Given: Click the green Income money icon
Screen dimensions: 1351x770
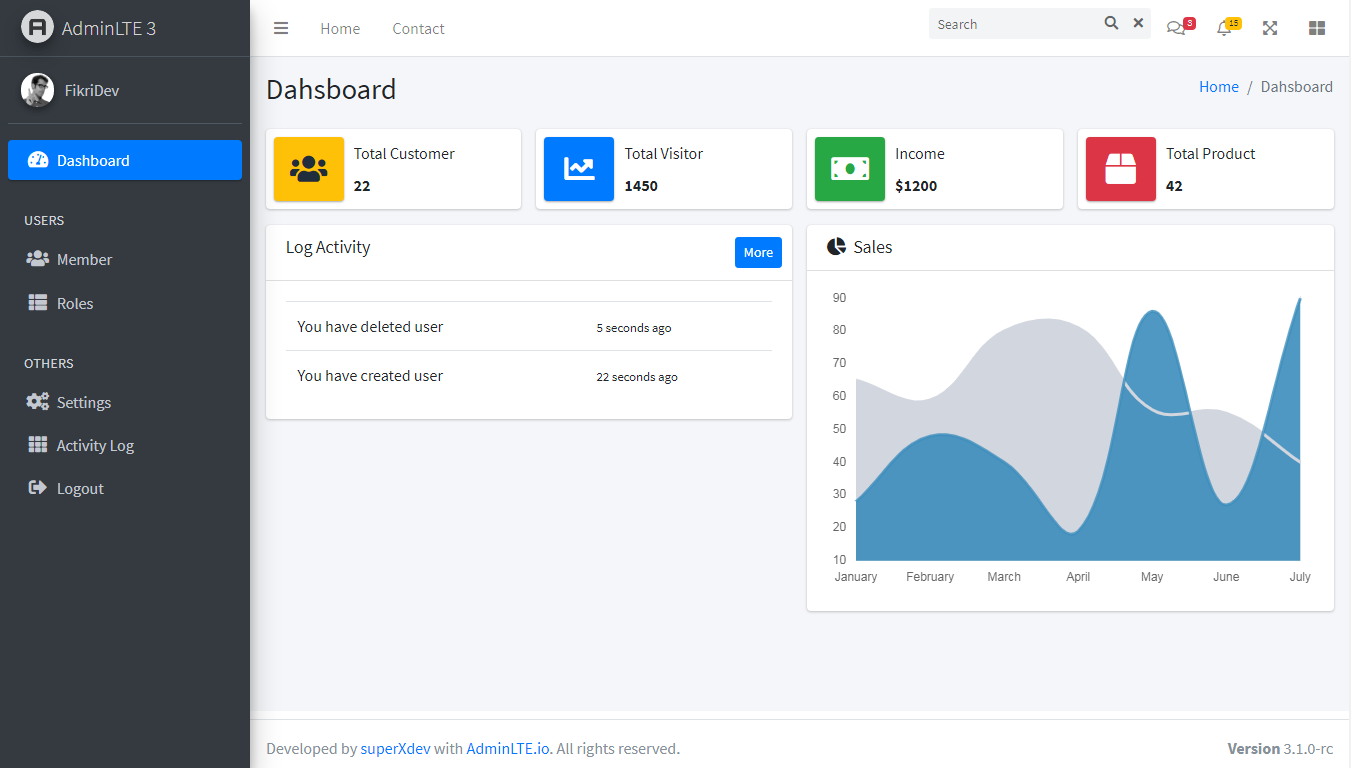Looking at the screenshot, I should point(850,169).
